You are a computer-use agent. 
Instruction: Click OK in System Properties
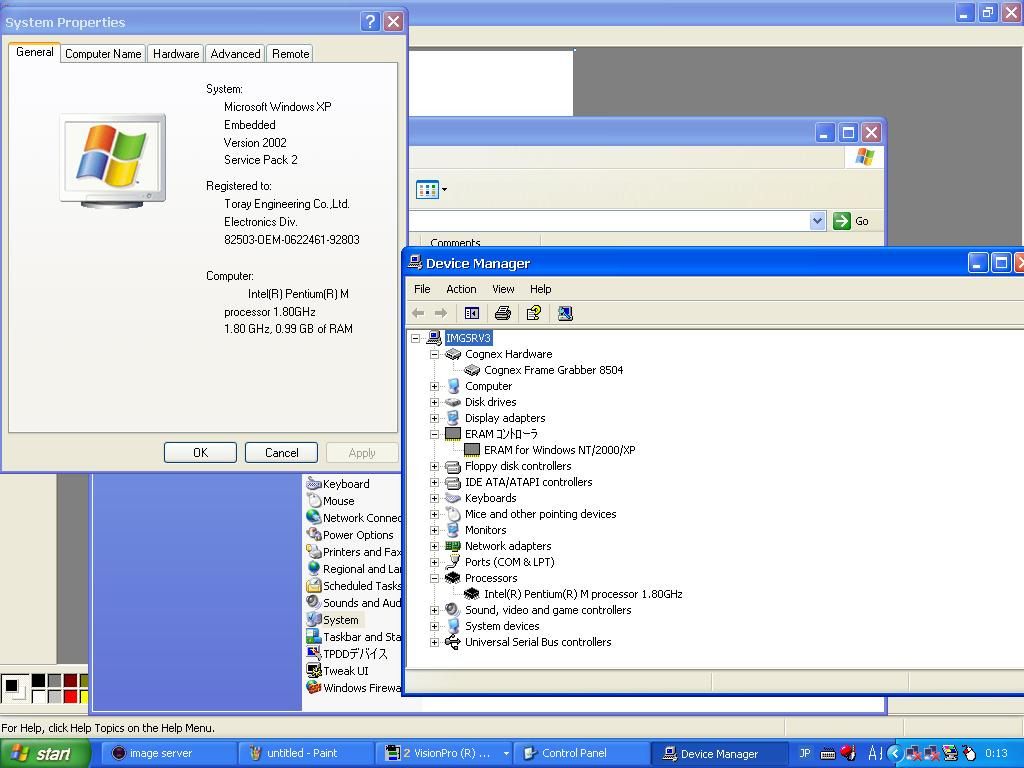[x=199, y=452]
